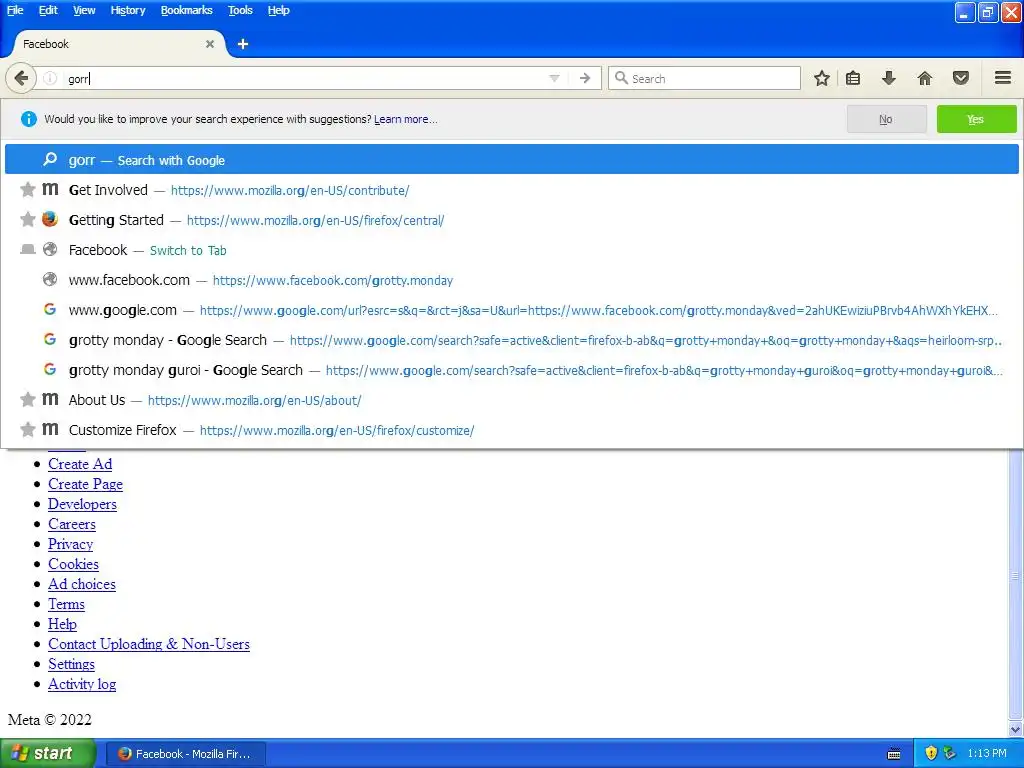Open the Settings link
This screenshot has height=768, width=1024.
click(71, 664)
